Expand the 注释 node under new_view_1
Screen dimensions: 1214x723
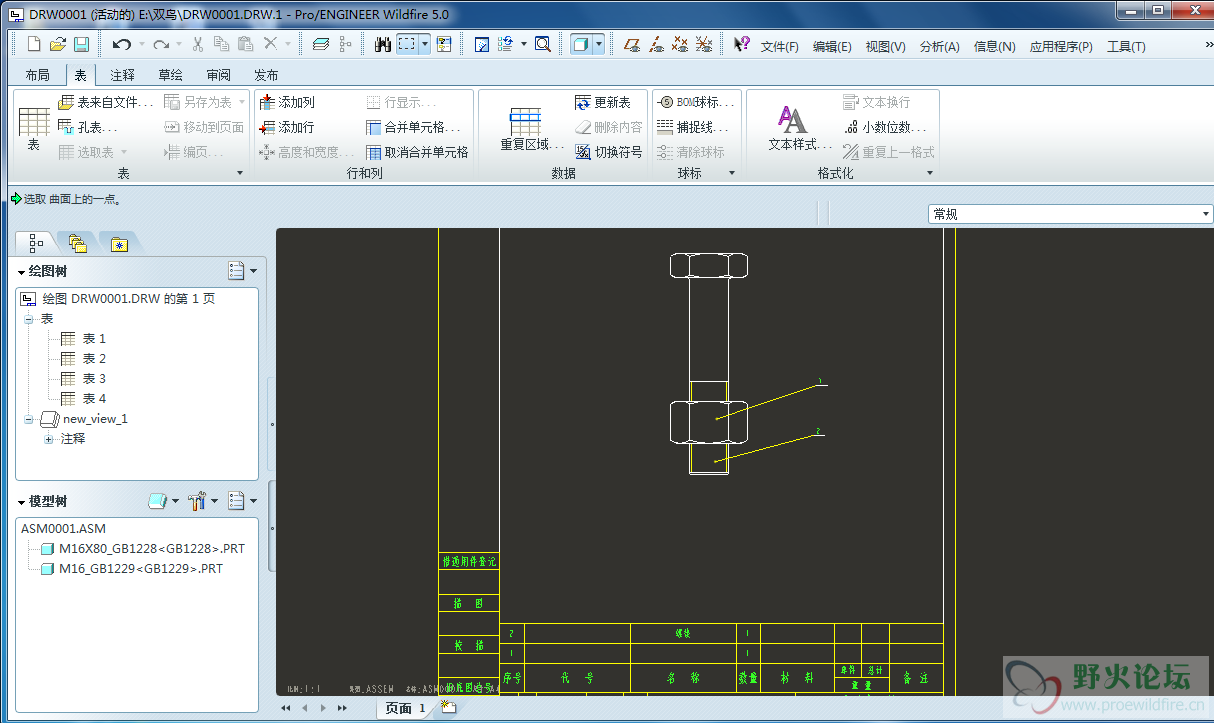[48, 439]
